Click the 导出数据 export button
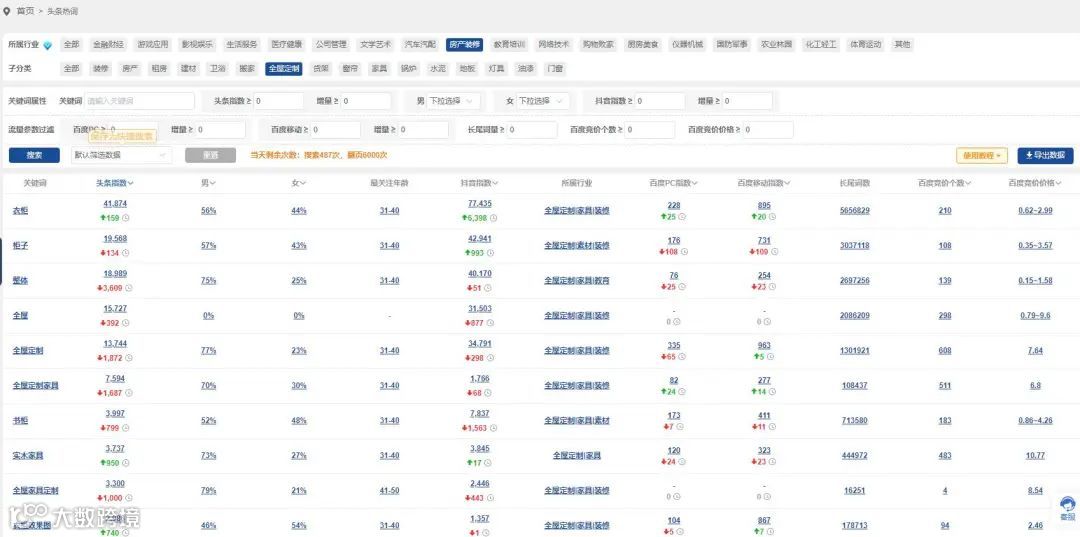The image size is (1080, 537). coord(1045,156)
